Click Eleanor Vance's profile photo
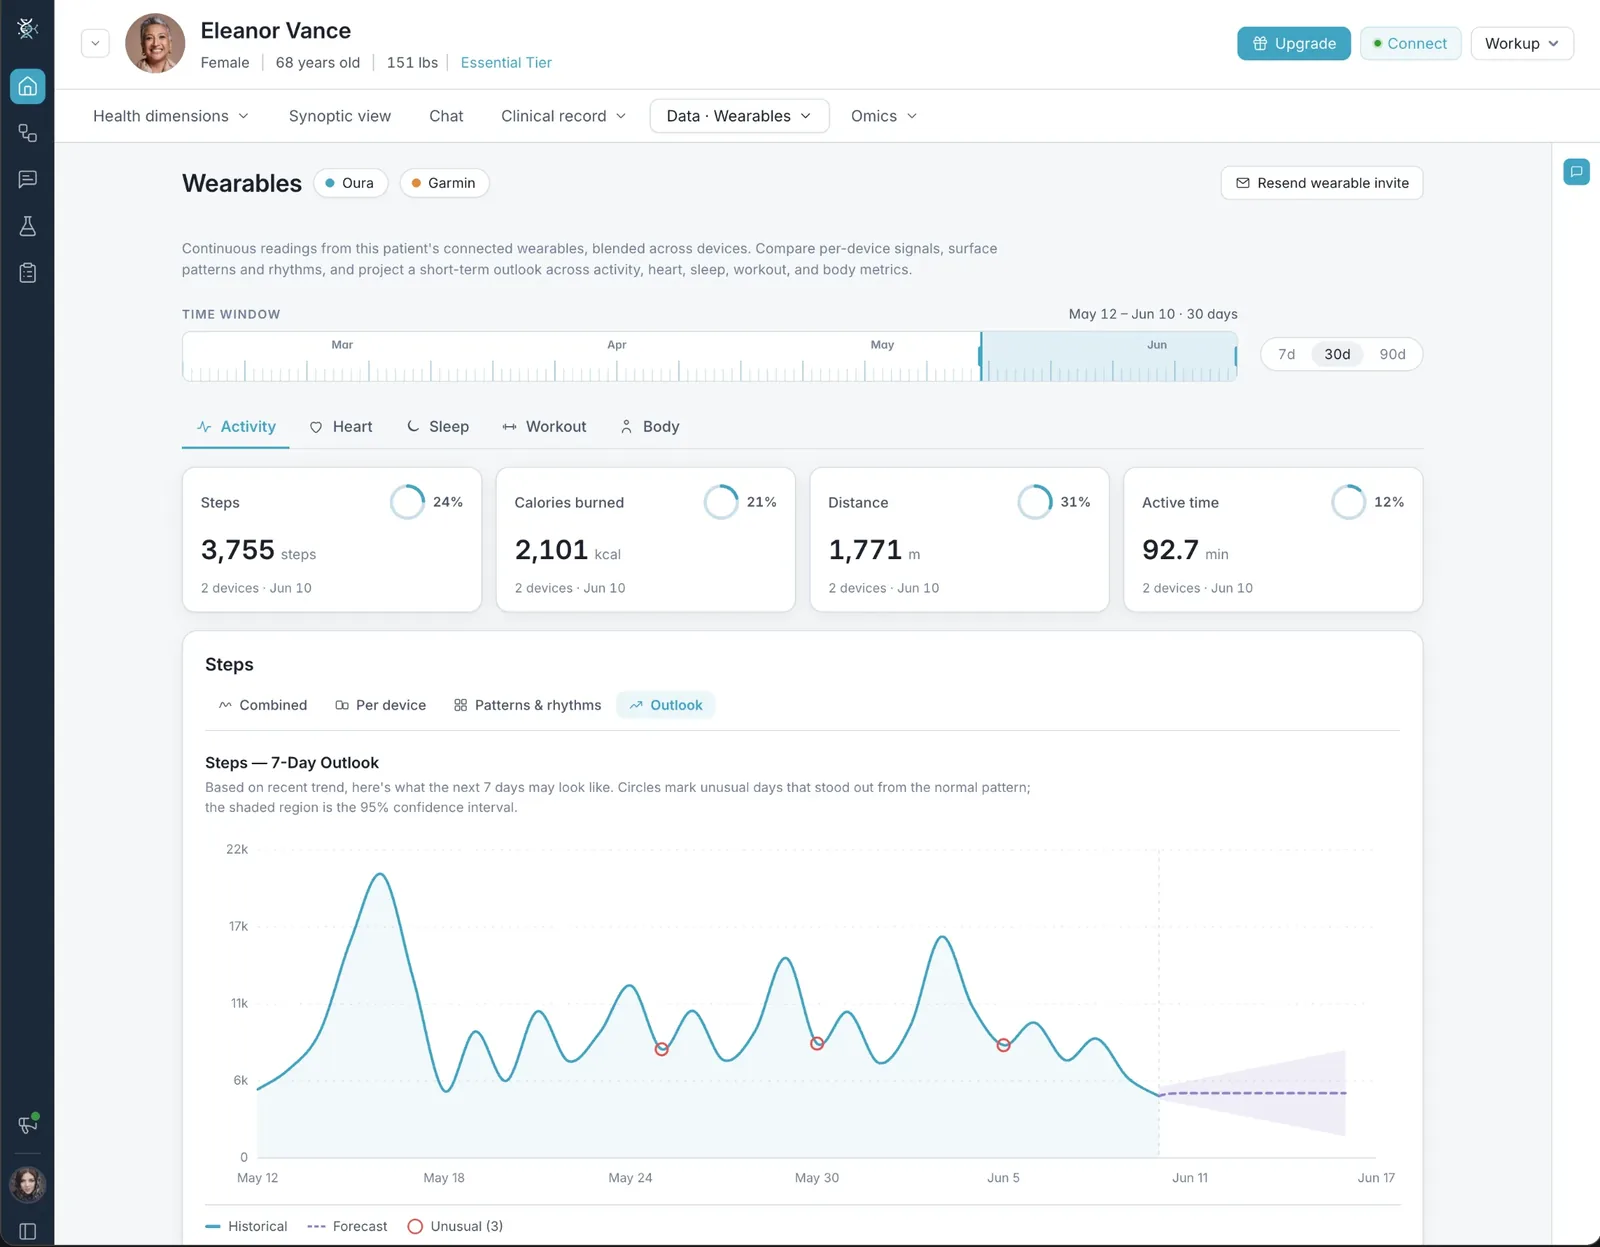Image resolution: width=1600 pixels, height=1247 pixels. (155, 43)
